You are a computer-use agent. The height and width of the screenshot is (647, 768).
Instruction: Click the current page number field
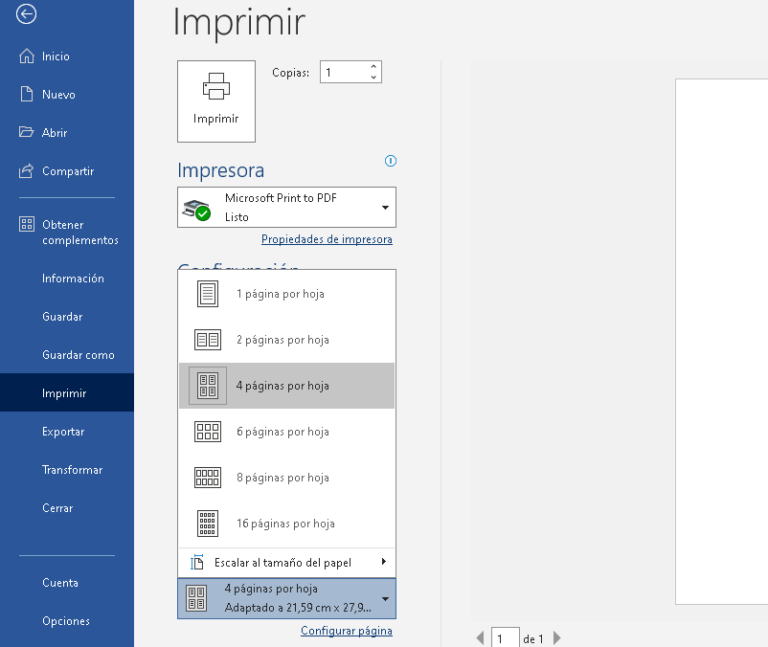click(504, 638)
